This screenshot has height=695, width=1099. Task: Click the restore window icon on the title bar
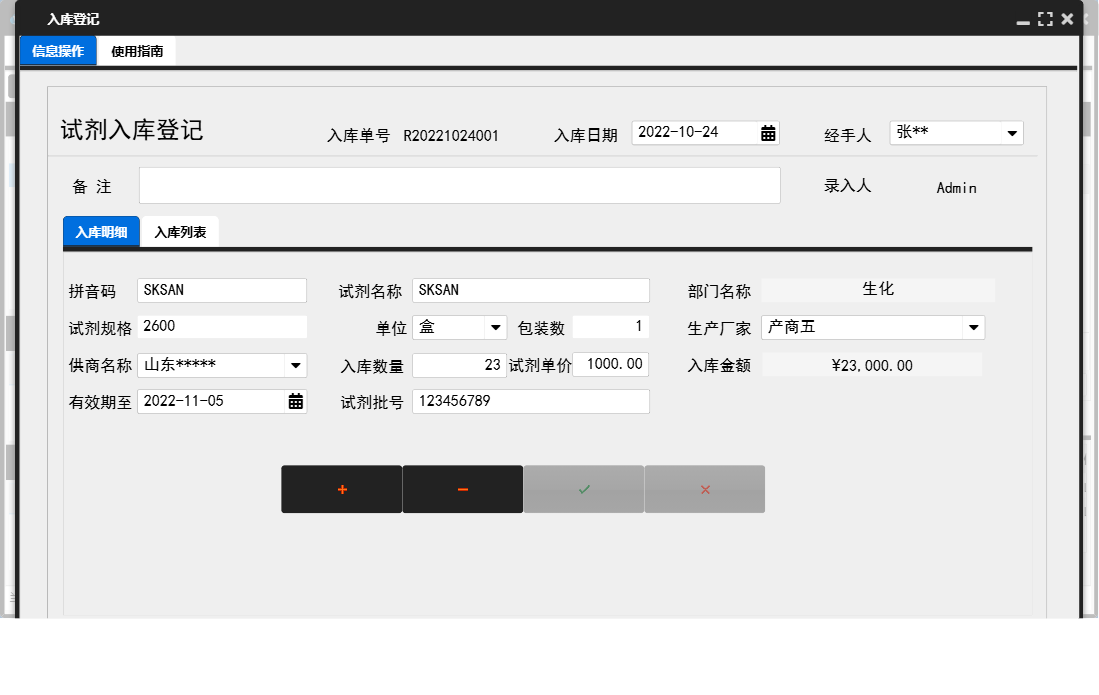(x=1045, y=18)
